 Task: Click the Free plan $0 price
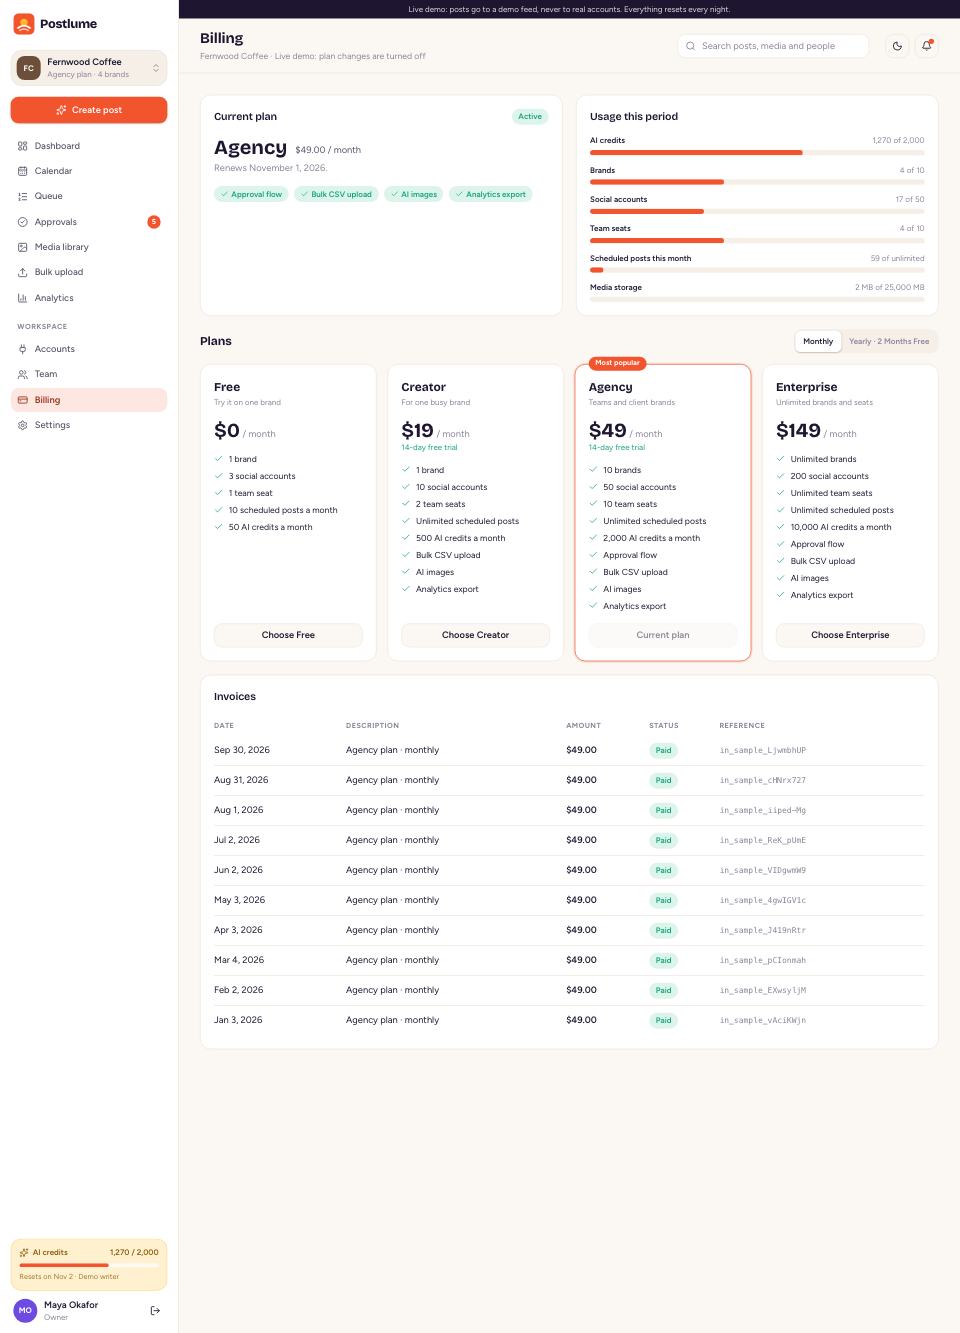point(227,431)
